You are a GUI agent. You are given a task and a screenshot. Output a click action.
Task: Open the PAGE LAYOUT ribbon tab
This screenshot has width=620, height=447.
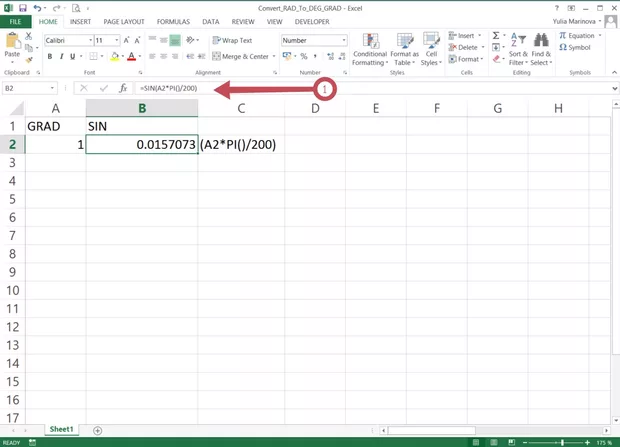pos(125,21)
